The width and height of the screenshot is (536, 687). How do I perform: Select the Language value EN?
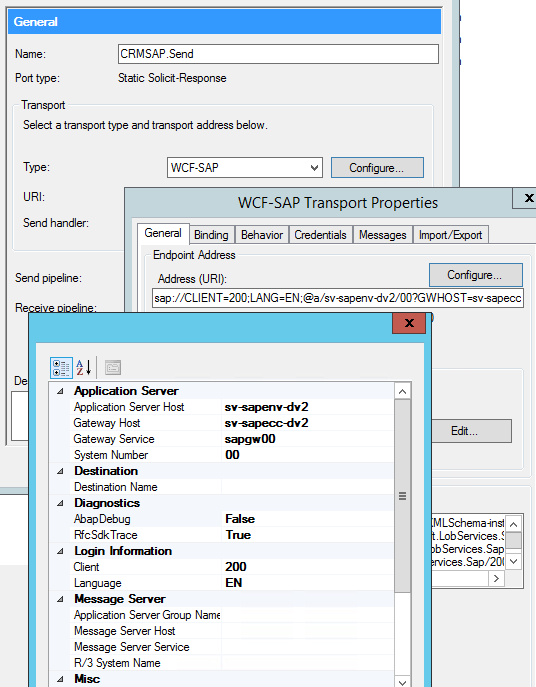(307, 583)
